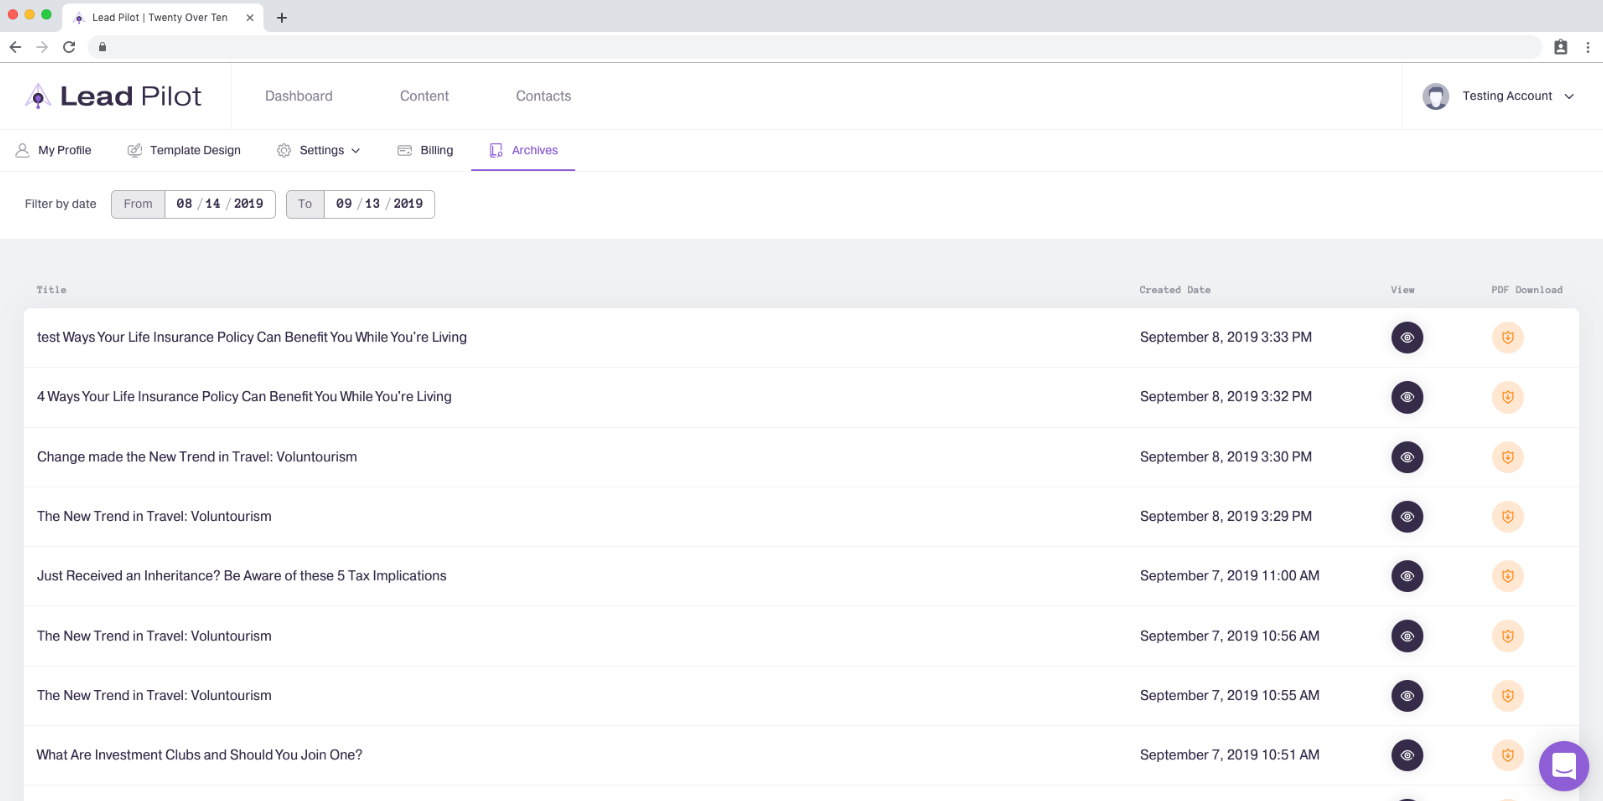View 'test Ways Your Life Insurance' archive

pos(1407,338)
